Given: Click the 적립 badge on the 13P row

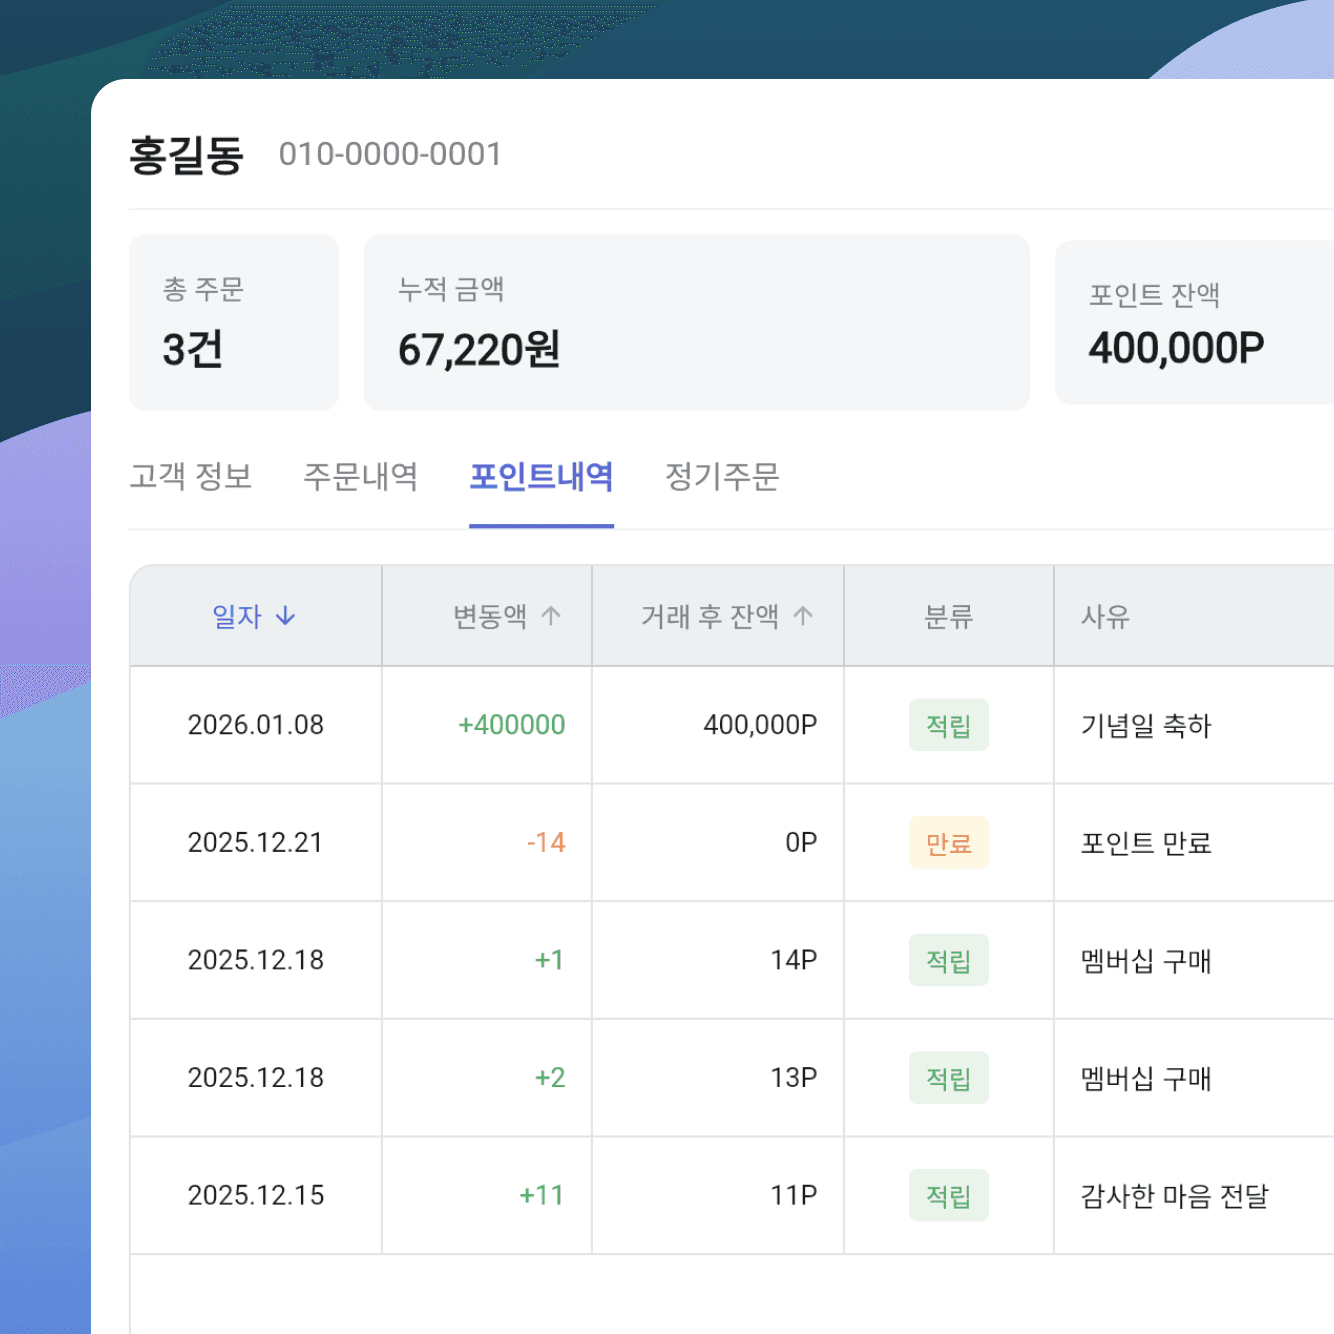Looking at the screenshot, I should coord(948,1078).
